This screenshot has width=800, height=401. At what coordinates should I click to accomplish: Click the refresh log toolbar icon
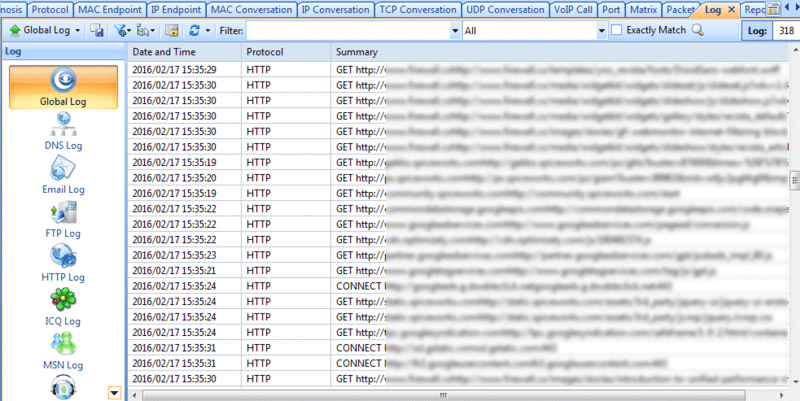tap(194, 31)
